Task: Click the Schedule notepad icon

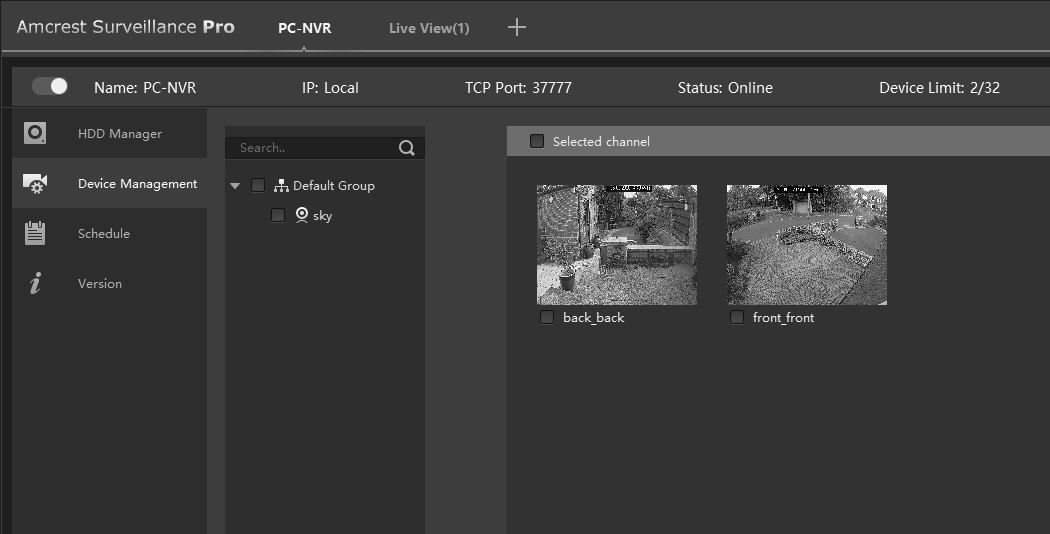Action: 35,233
